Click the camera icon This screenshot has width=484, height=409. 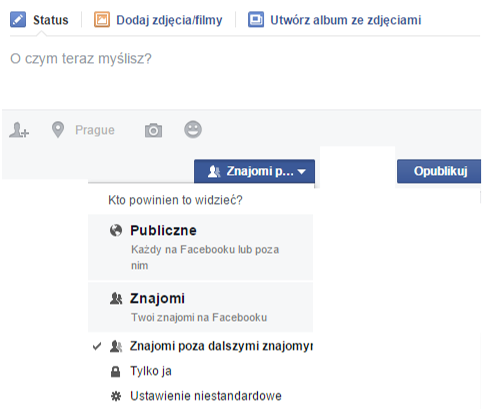click(x=153, y=130)
